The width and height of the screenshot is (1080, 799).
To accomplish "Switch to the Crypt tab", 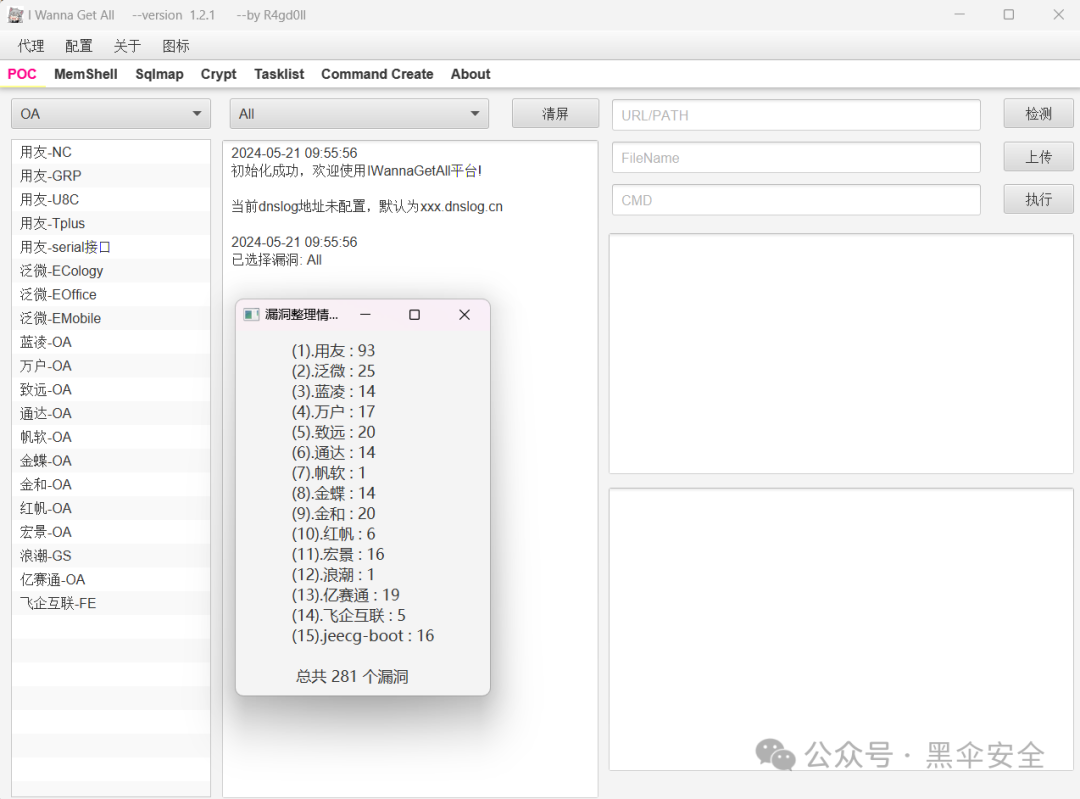I will (218, 74).
